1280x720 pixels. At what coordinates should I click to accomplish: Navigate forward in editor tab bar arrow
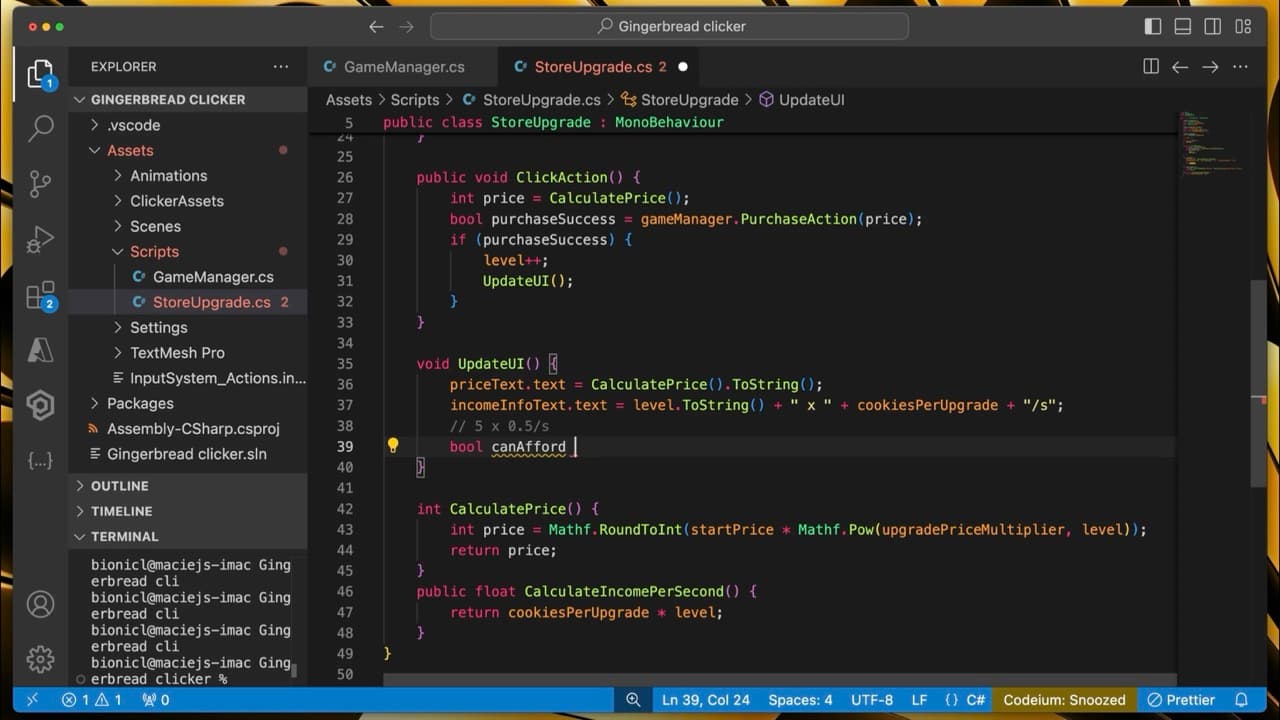[x=1211, y=67]
